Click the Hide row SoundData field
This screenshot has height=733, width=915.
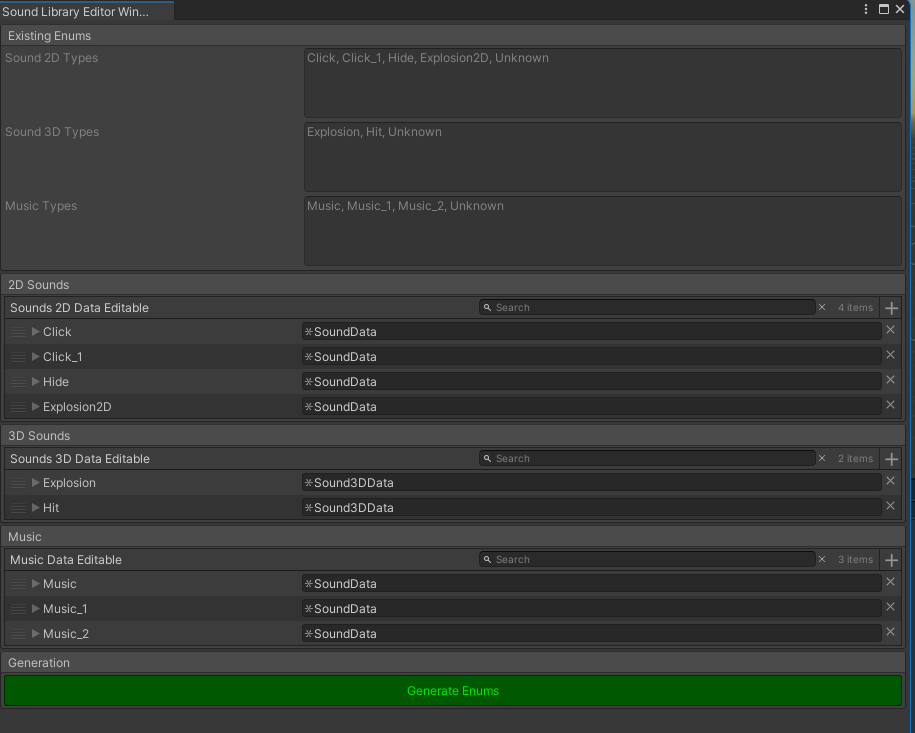[591, 382]
